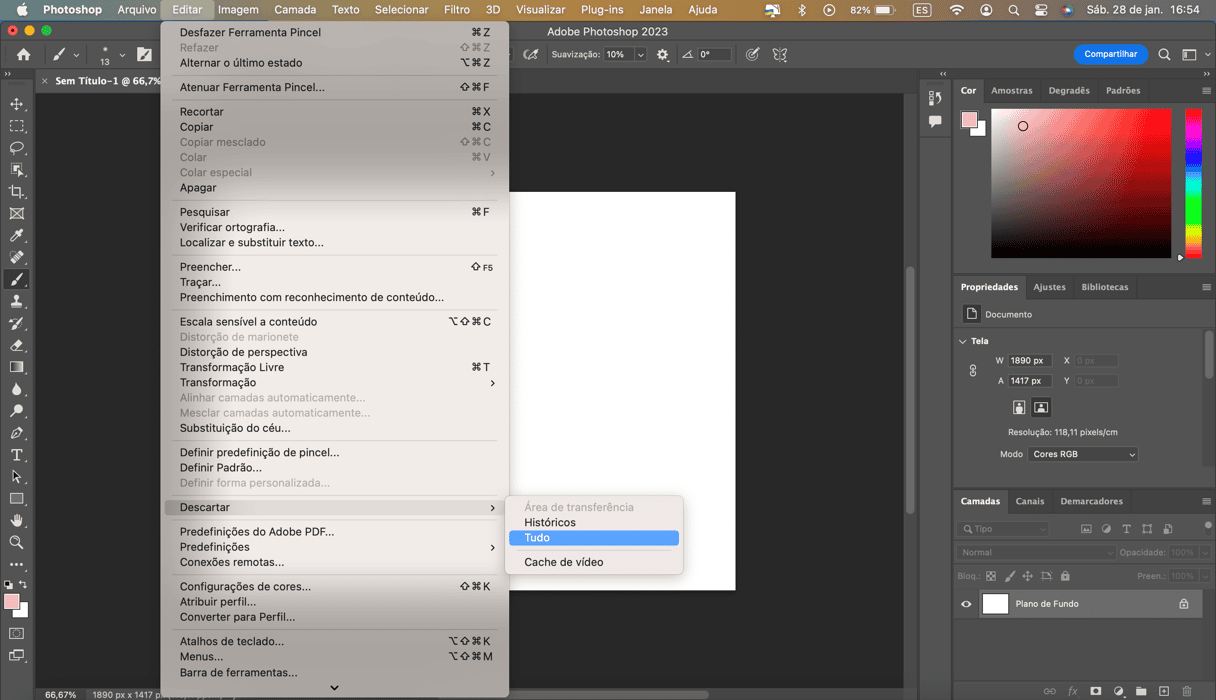Select the Rectangle shape tool
This screenshot has width=1216, height=700.
click(17, 499)
